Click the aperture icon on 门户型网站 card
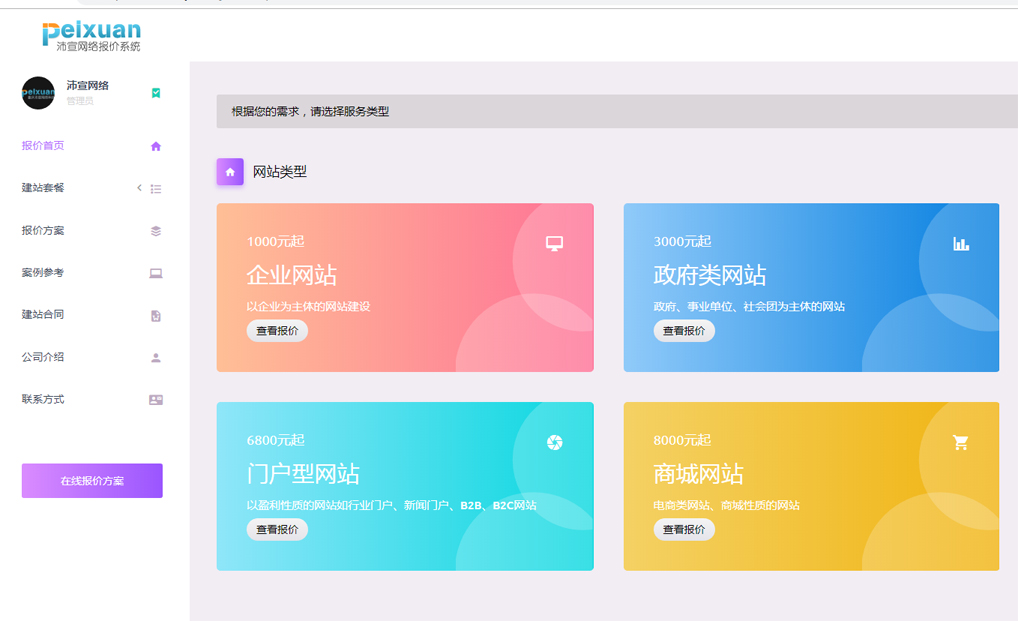The height and width of the screenshot is (621, 1018). tap(554, 441)
